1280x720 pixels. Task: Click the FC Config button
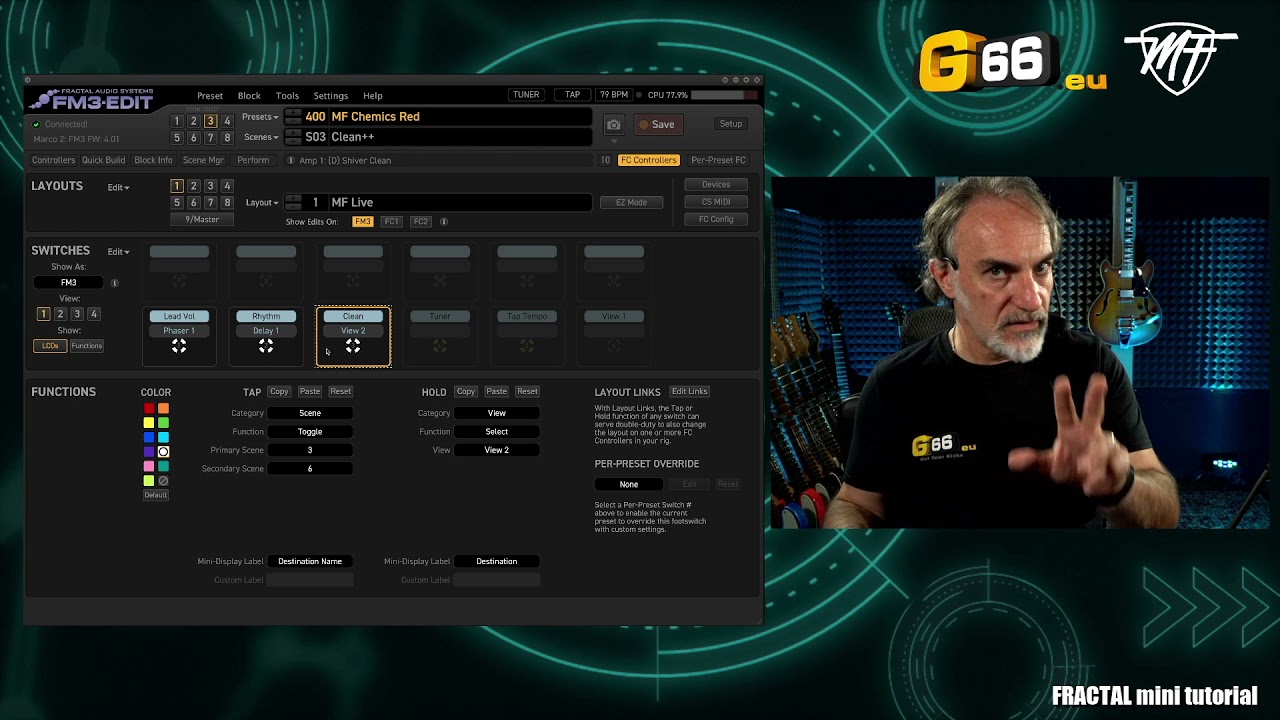tap(716, 219)
